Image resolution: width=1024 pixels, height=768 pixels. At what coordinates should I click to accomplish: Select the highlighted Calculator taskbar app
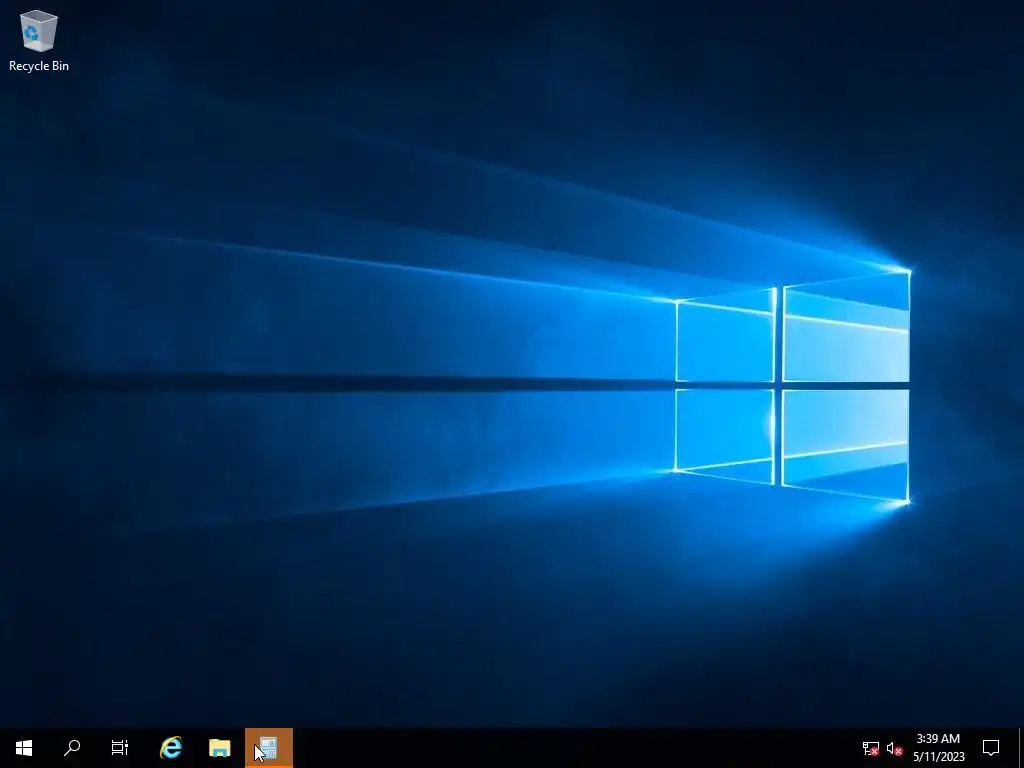click(268, 748)
